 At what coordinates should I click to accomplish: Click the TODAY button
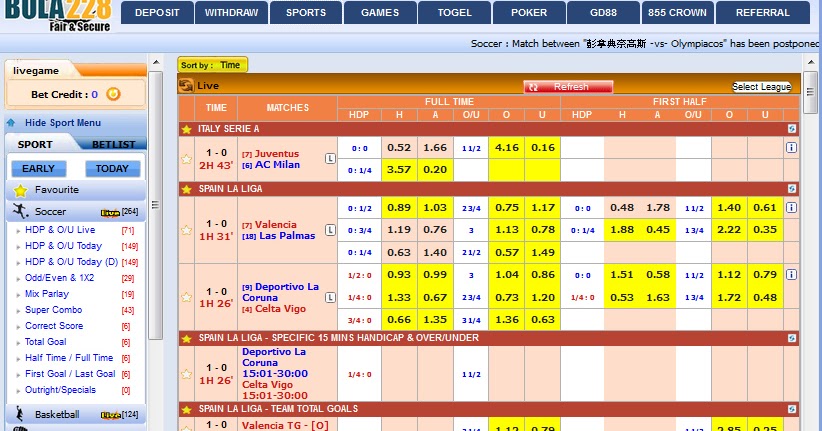click(x=112, y=168)
